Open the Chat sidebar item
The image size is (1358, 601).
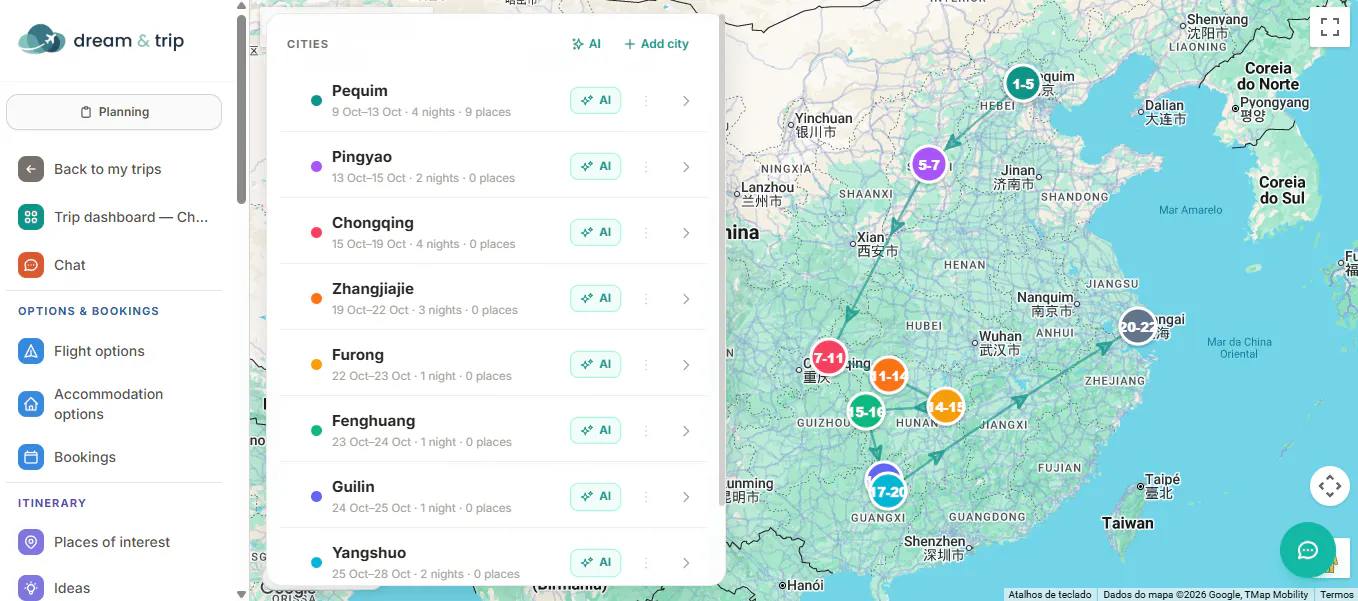coord(114,265)
